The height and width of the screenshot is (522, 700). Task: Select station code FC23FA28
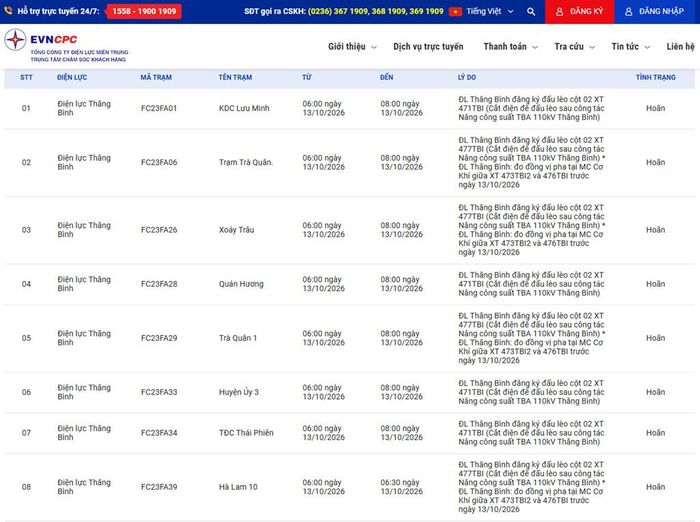[x=159, y=284]
